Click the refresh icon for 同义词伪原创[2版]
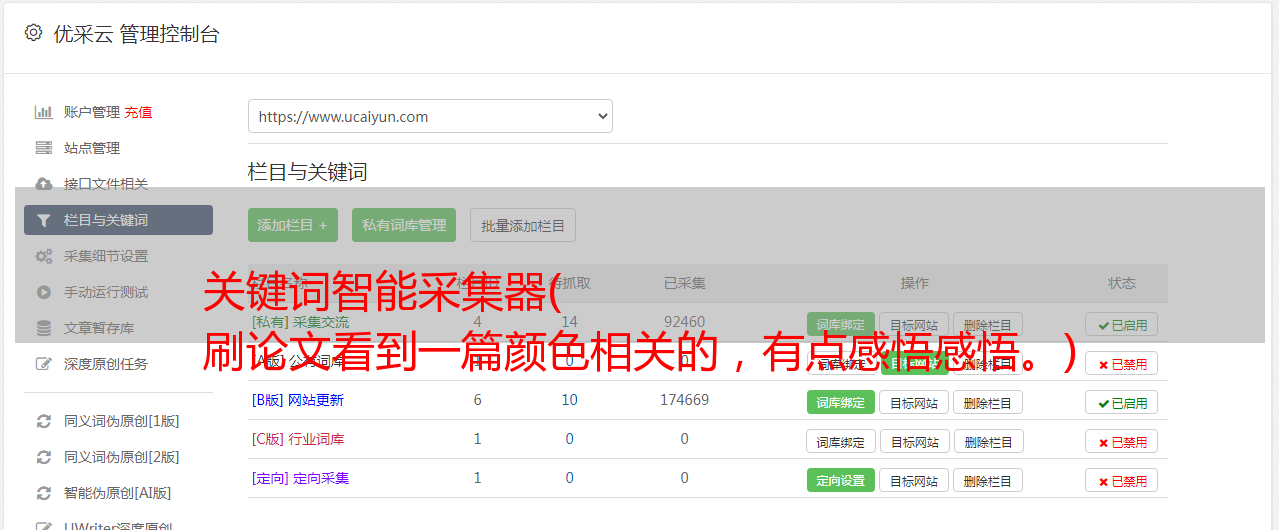This screenshot has height=530, width=1279. 43,457
